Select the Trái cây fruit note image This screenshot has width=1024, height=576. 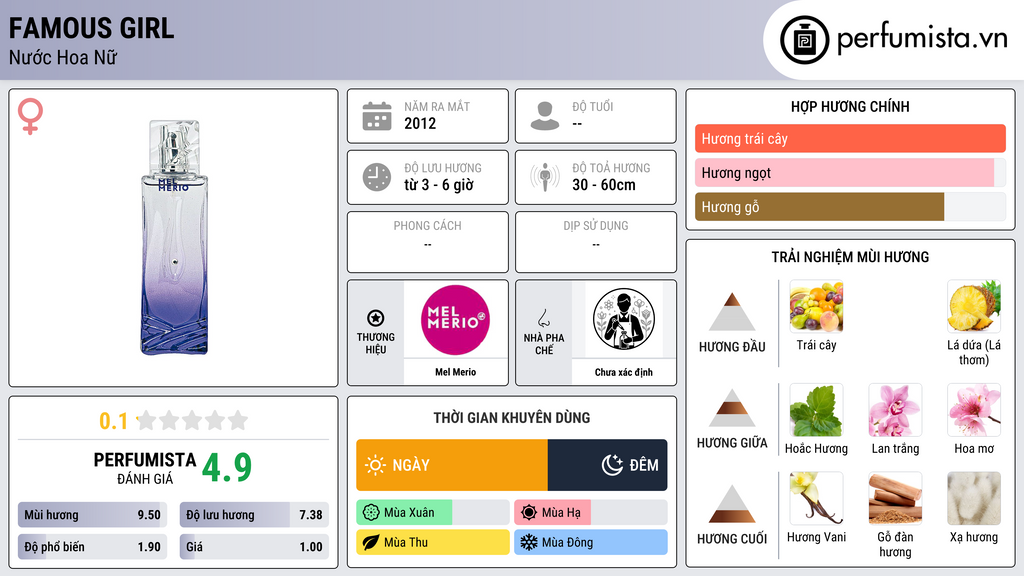[x=816, y=306]
